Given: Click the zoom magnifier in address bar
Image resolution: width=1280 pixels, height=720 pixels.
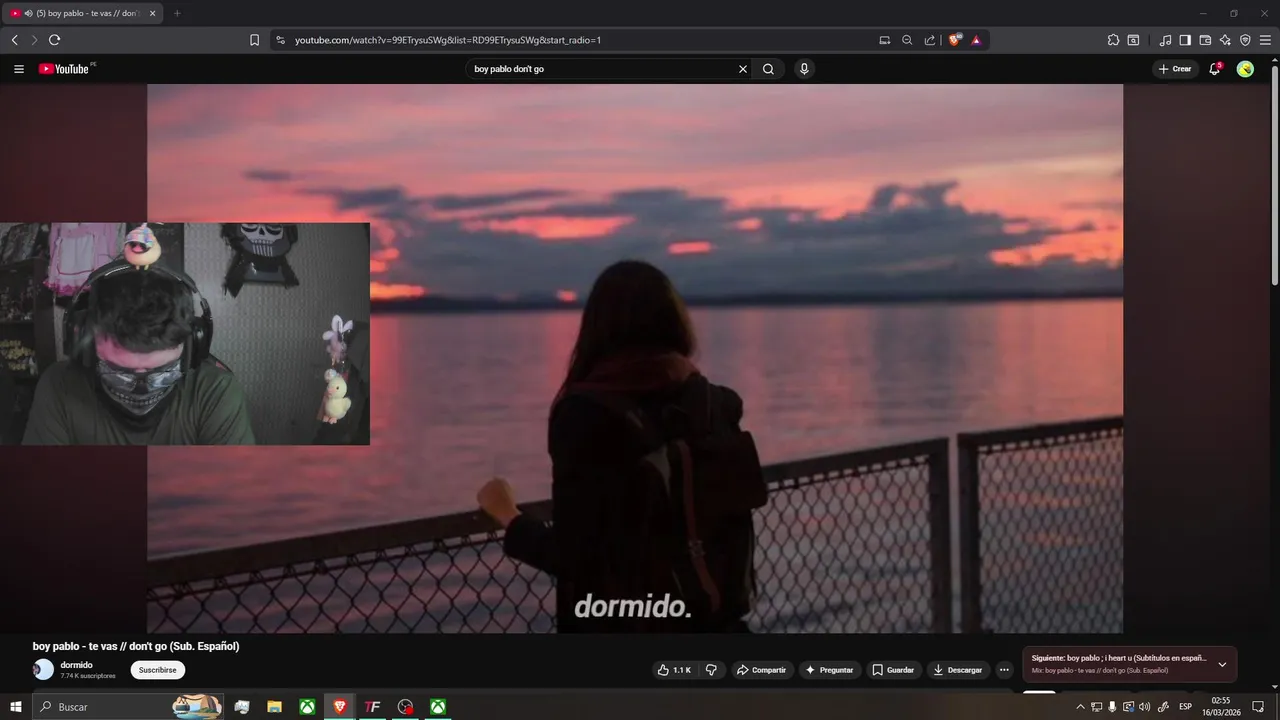Looking at the screenshot, I should coord(907,40).
